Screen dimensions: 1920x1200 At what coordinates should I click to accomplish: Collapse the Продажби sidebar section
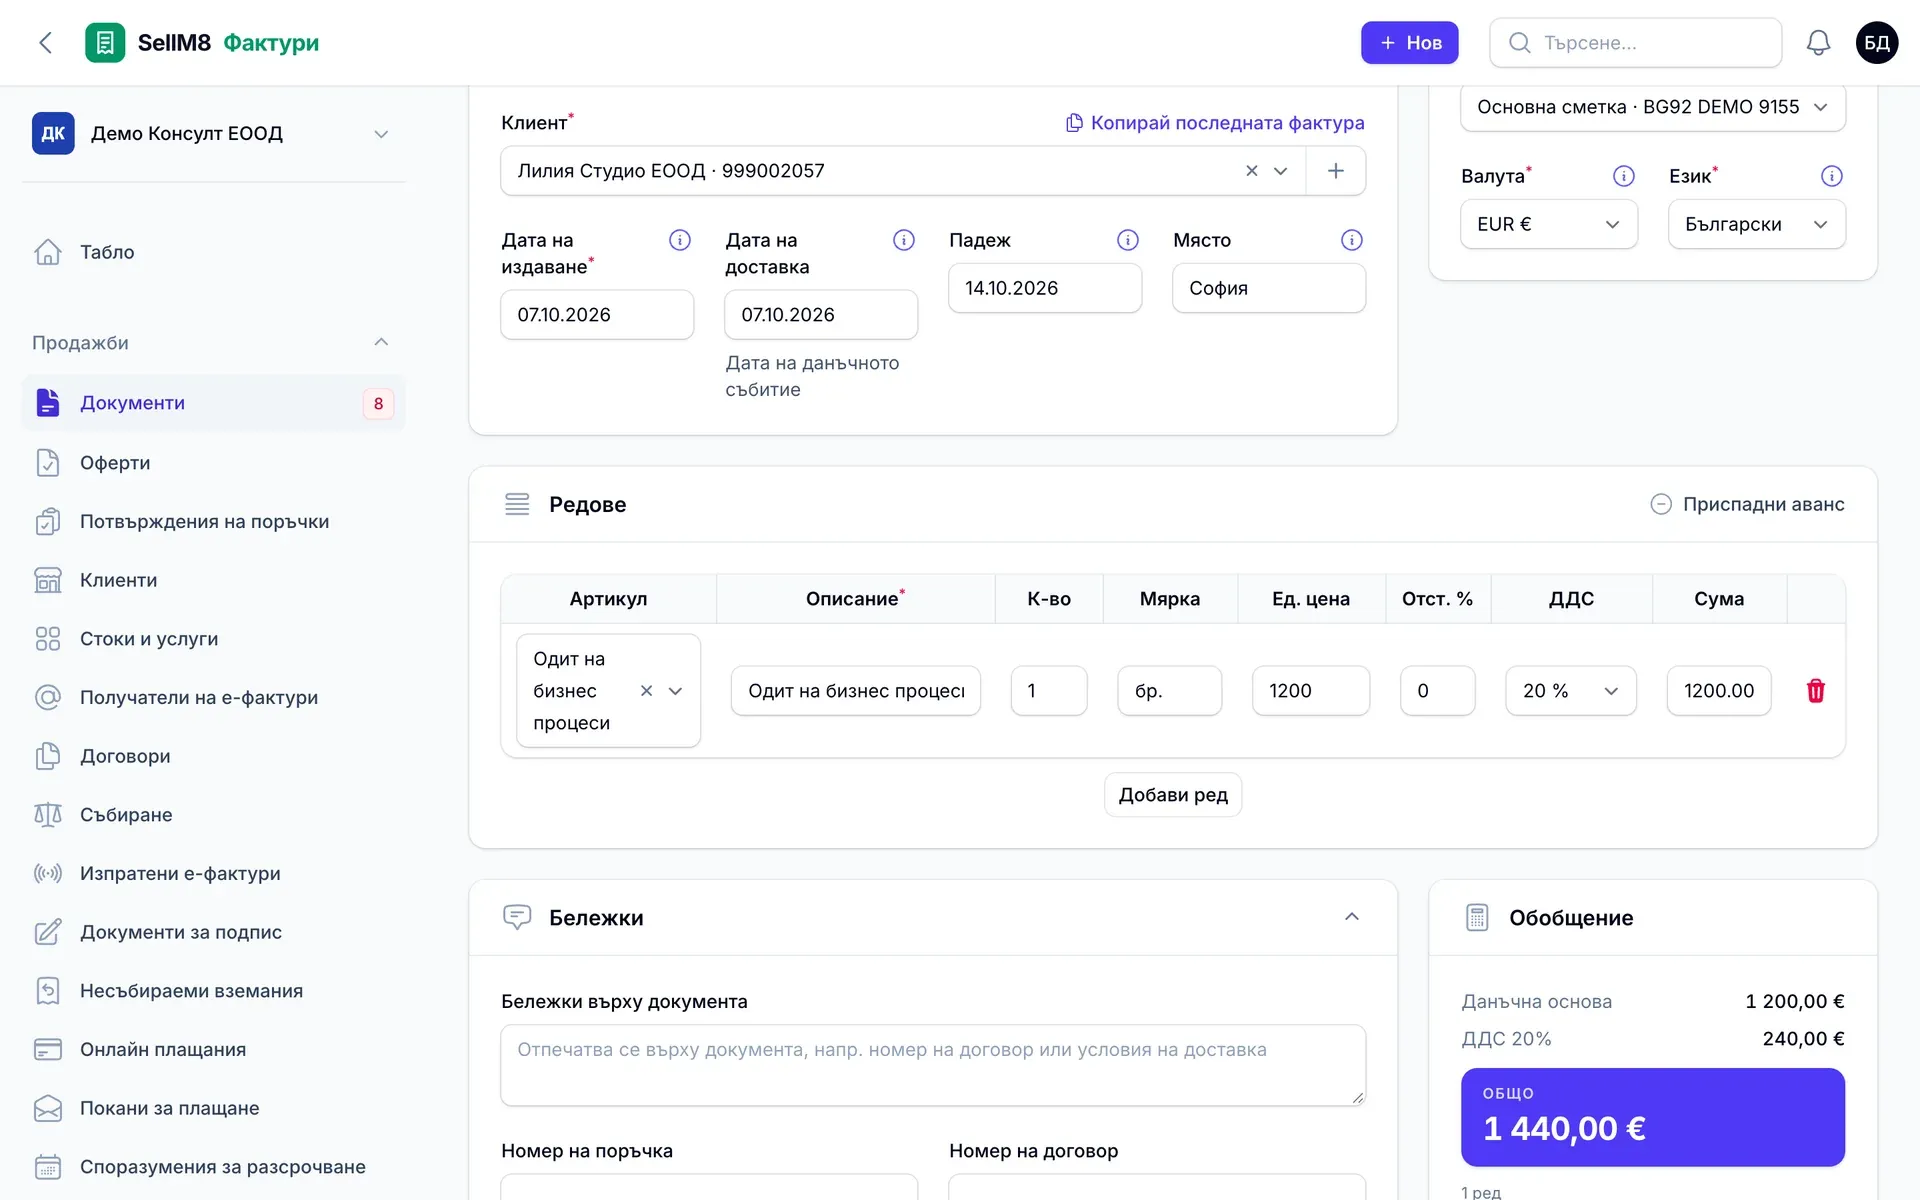click(x=381, y=342)
